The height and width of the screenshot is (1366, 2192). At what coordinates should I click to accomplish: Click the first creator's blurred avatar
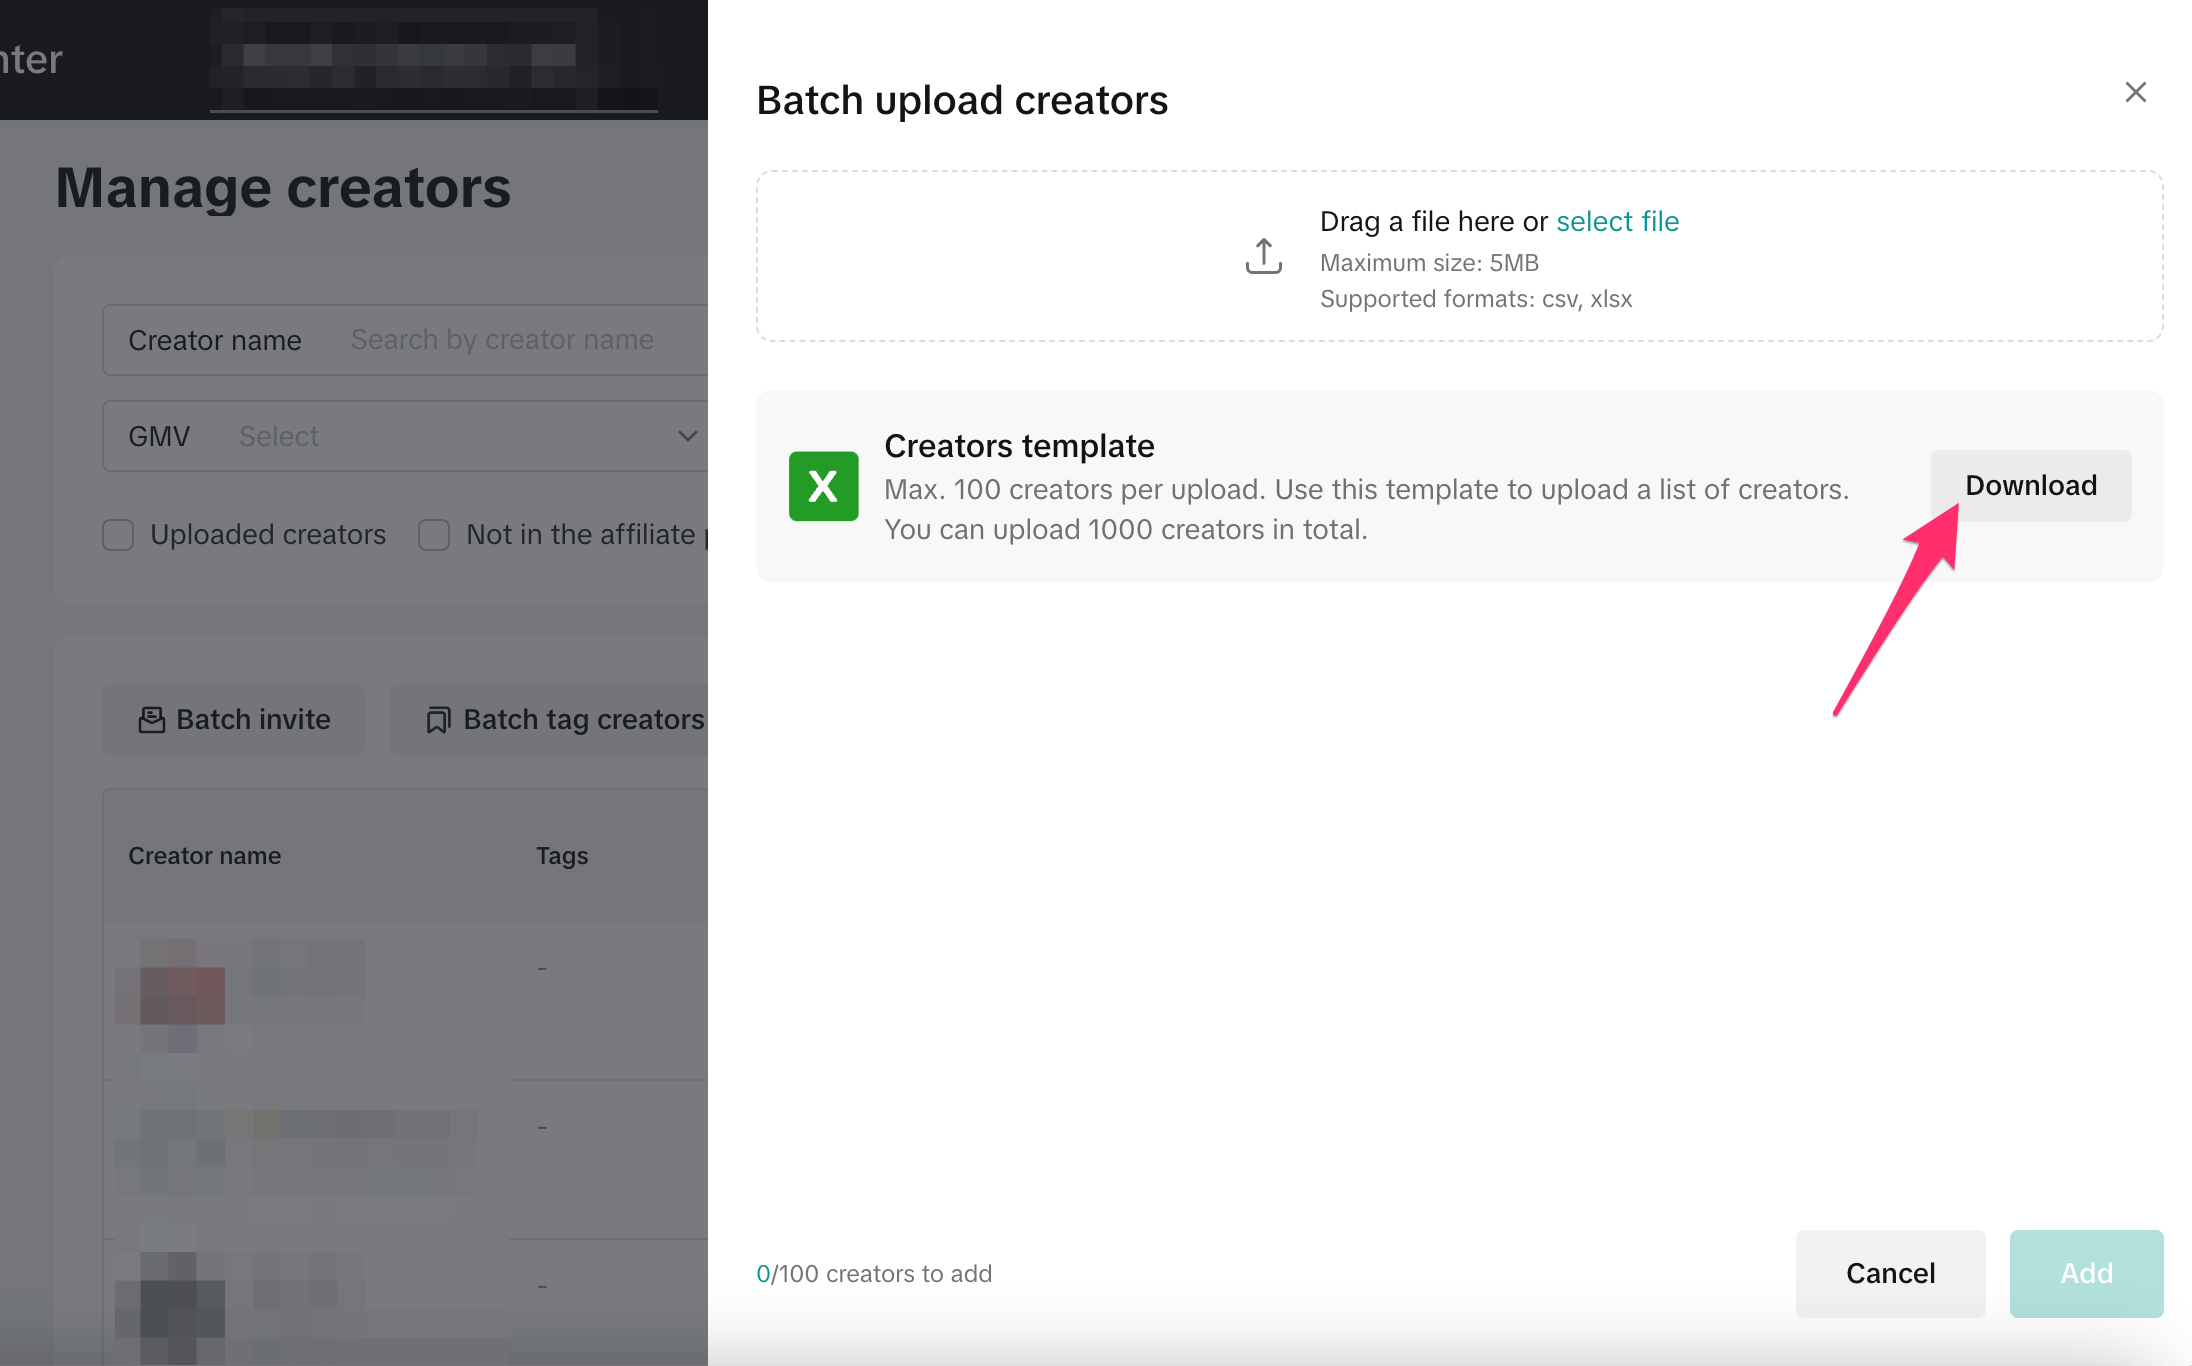tap(183, 995)
